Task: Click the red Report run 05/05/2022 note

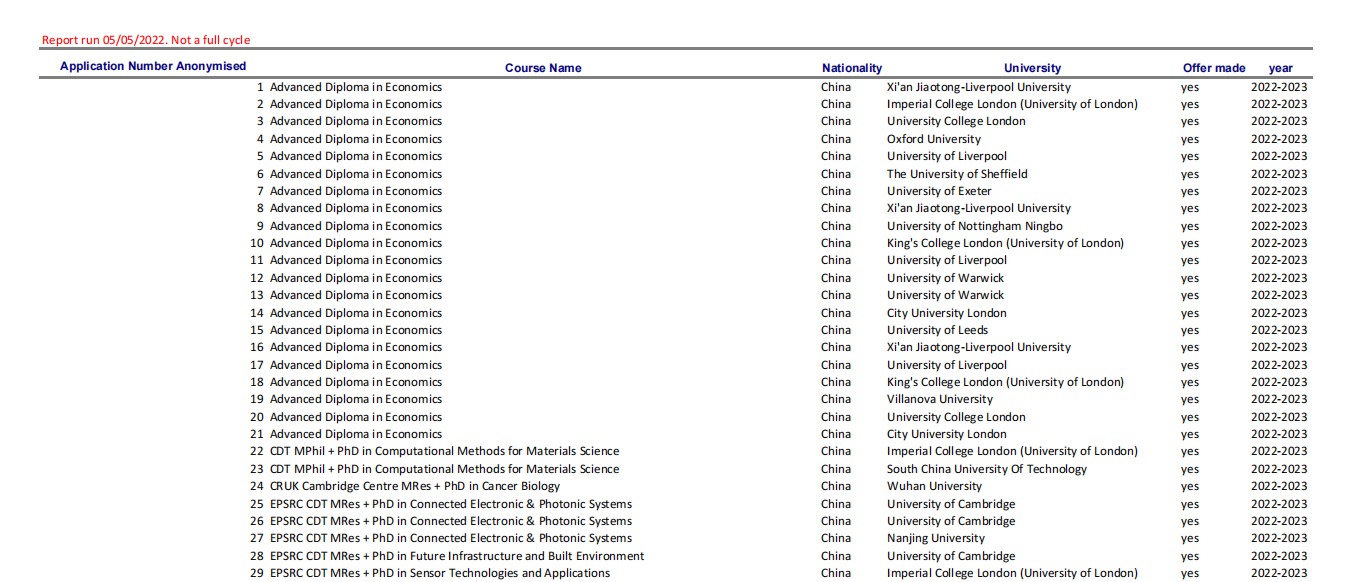Action: click(x=146, y=40)
